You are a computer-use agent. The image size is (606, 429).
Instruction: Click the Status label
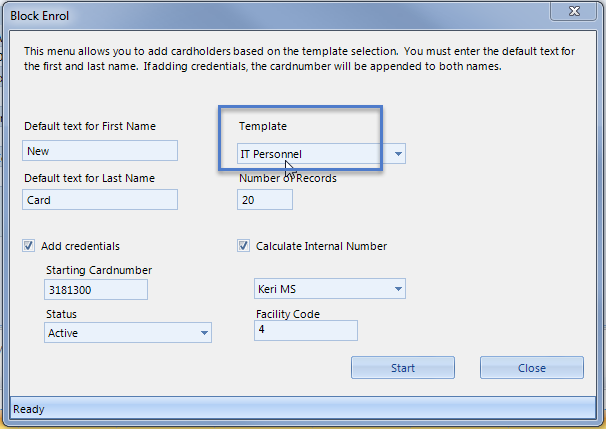(61, 314)
